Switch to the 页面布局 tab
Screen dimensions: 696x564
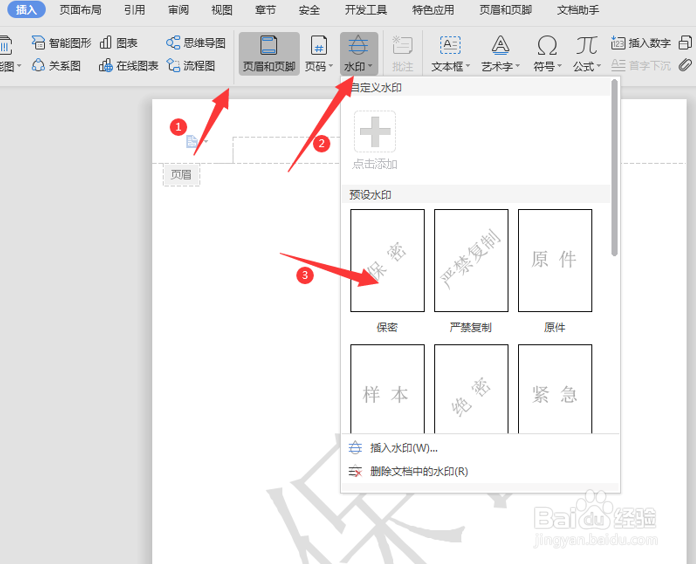tap(80, 10)
